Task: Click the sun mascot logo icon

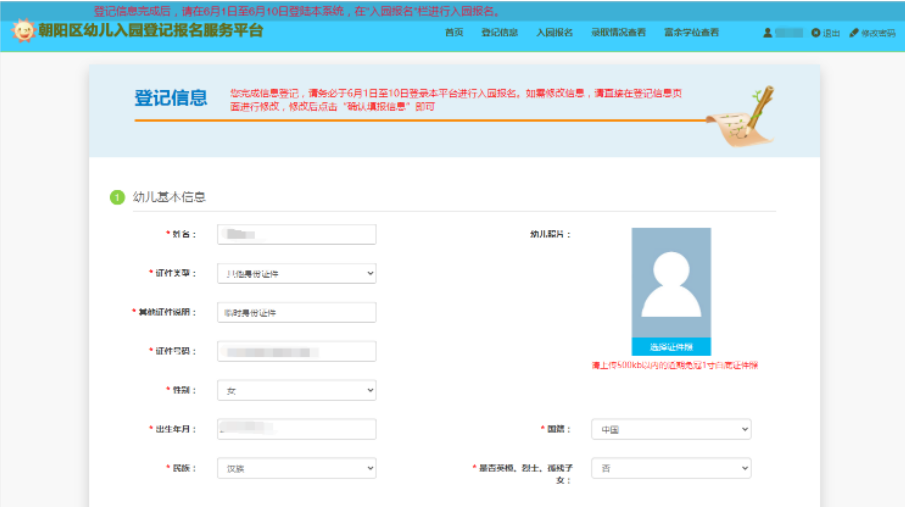Action: [23, 31]
